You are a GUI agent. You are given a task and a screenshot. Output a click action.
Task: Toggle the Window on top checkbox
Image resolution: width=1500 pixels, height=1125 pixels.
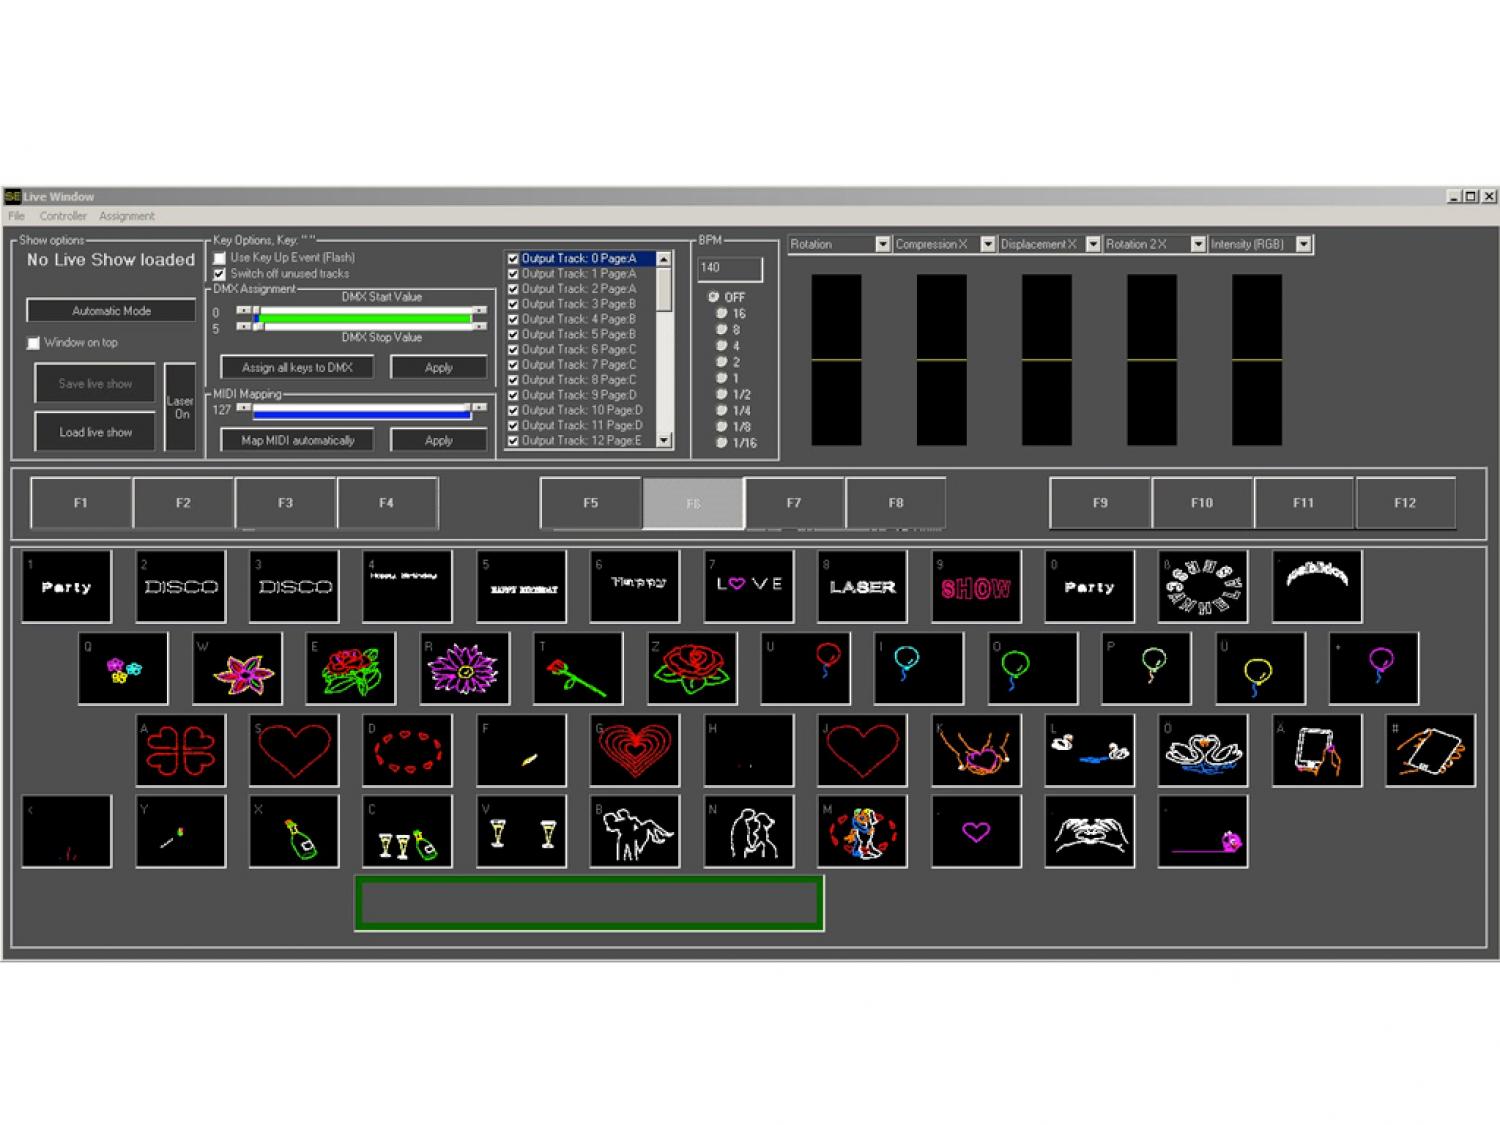tap(34, 343)
